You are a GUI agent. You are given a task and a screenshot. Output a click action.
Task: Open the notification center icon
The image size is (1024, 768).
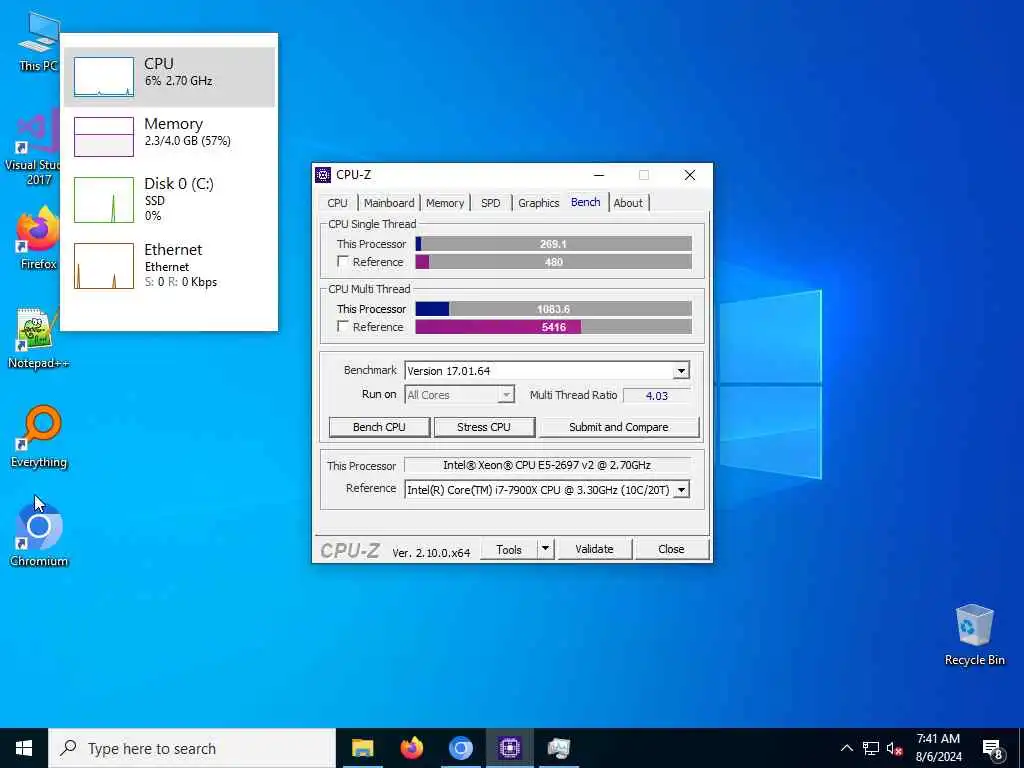[x=993, y=749]
